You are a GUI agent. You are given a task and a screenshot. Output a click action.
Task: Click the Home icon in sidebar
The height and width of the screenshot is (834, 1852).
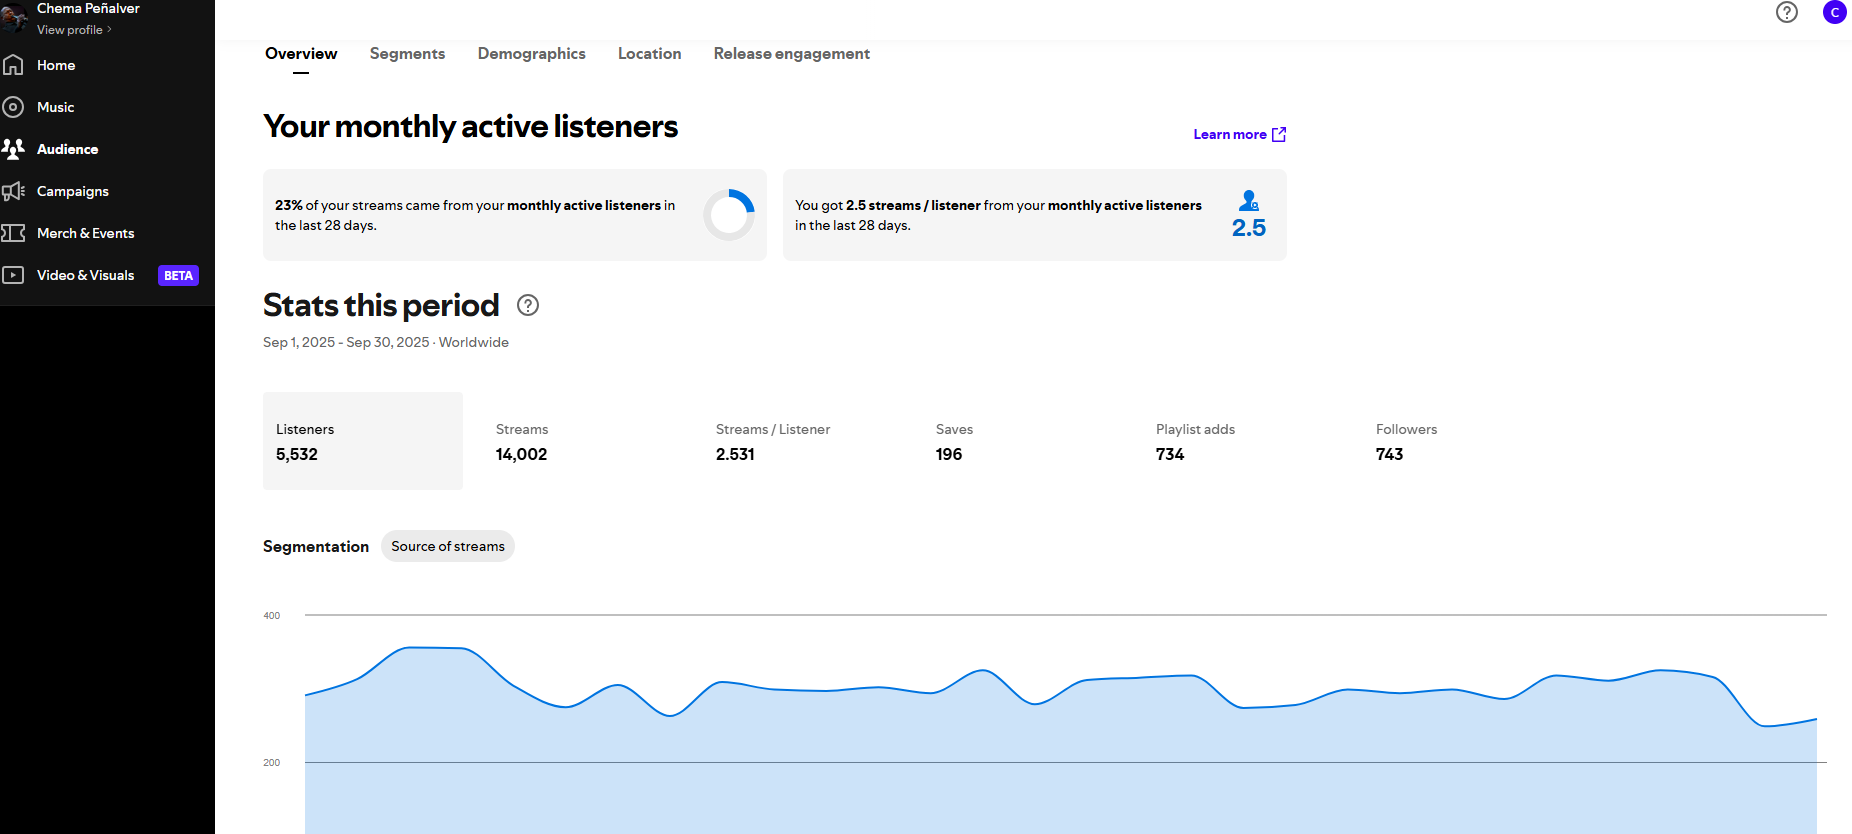(x=13, y=65)
